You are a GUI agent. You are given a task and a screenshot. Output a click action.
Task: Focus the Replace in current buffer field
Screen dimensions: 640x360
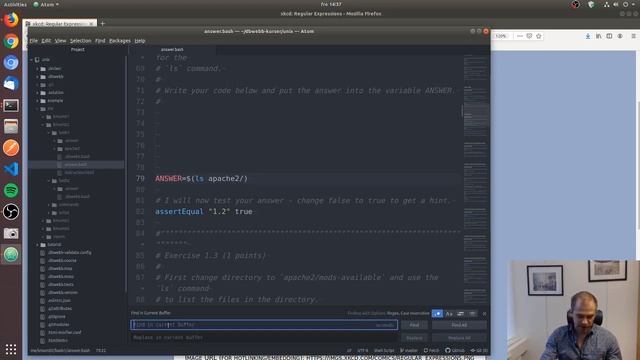[x=264, y=338]
